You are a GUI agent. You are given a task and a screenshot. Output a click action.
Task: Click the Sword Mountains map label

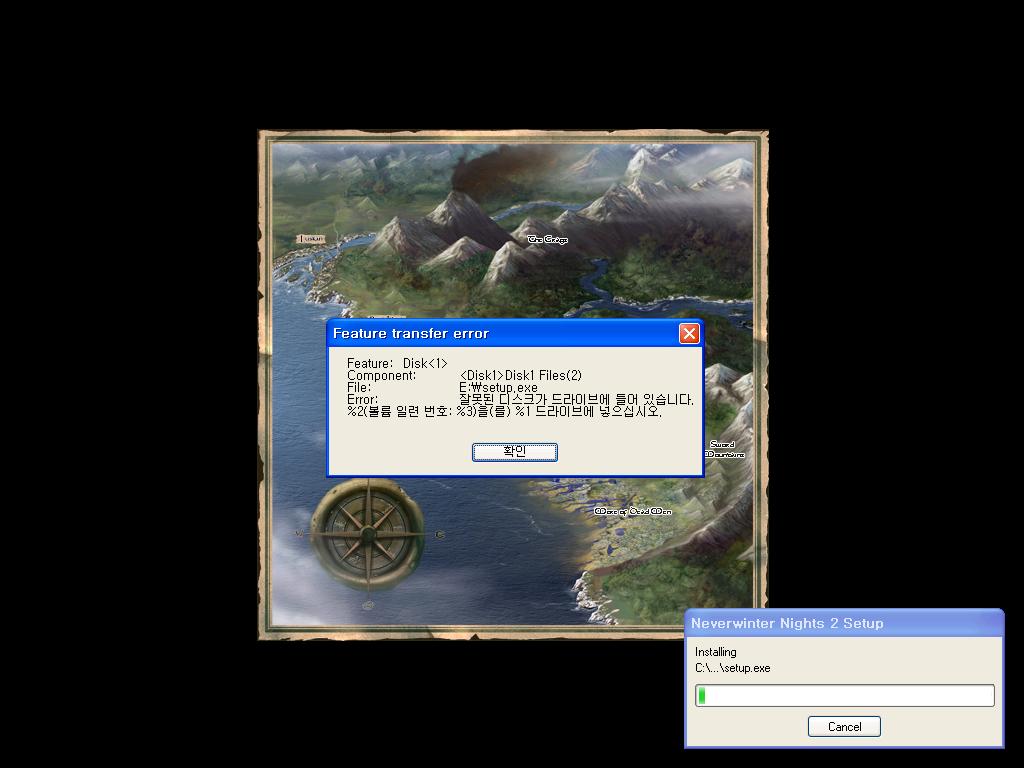coord(724,449)
